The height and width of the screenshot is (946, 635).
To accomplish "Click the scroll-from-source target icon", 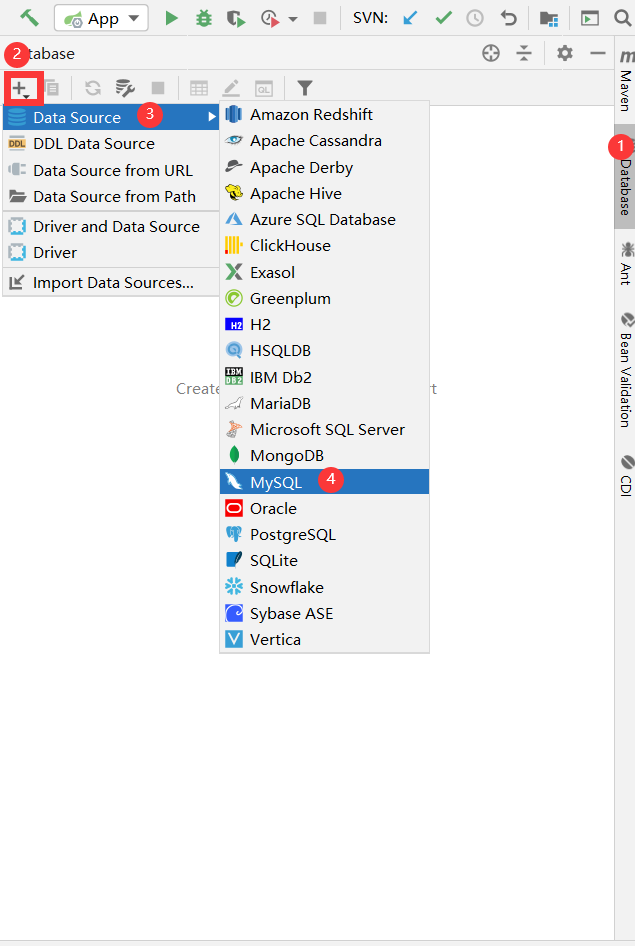I will [x=491, y=54].
